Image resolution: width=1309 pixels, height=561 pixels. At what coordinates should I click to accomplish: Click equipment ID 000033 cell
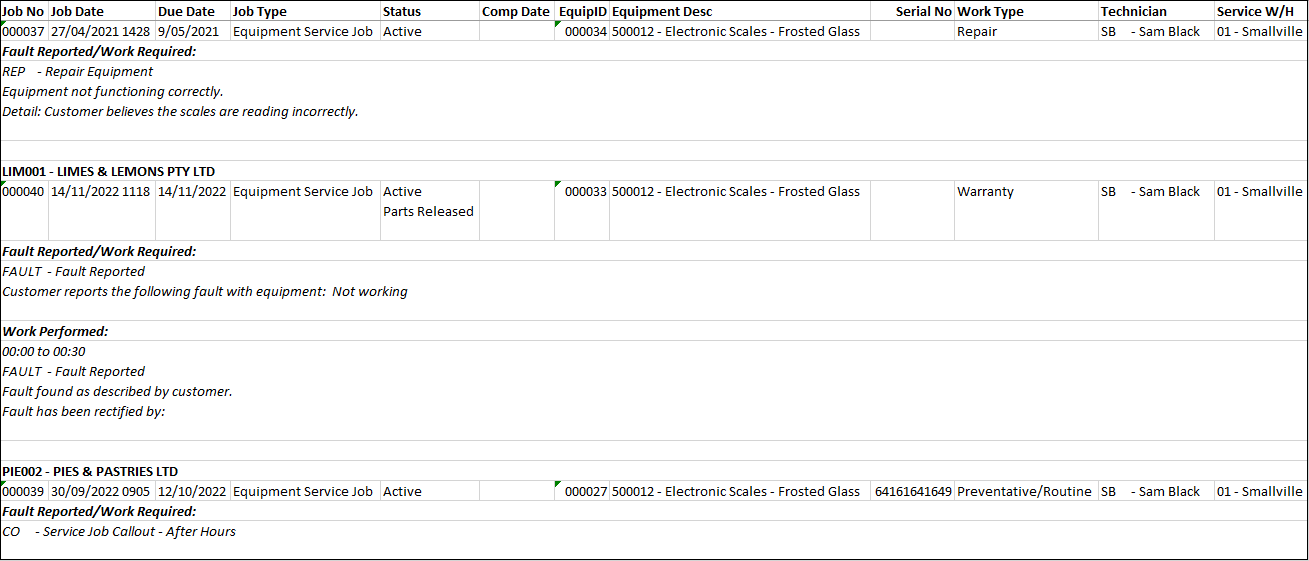pyautogui.click(x=585, y=192)
